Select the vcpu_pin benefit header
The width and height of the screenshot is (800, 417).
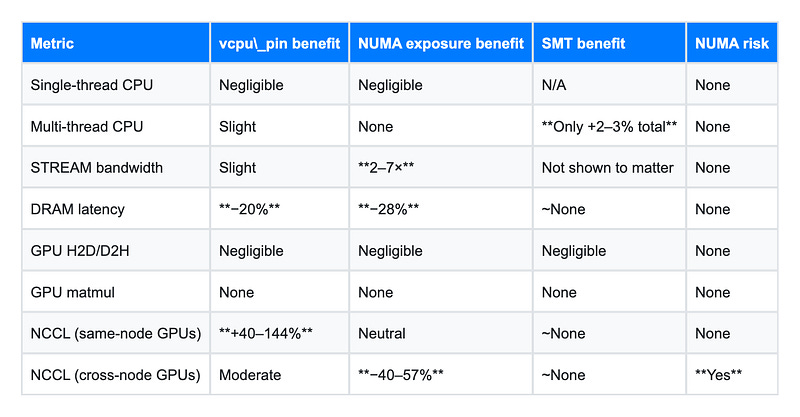pyautogui.click(x=280, y=43)
